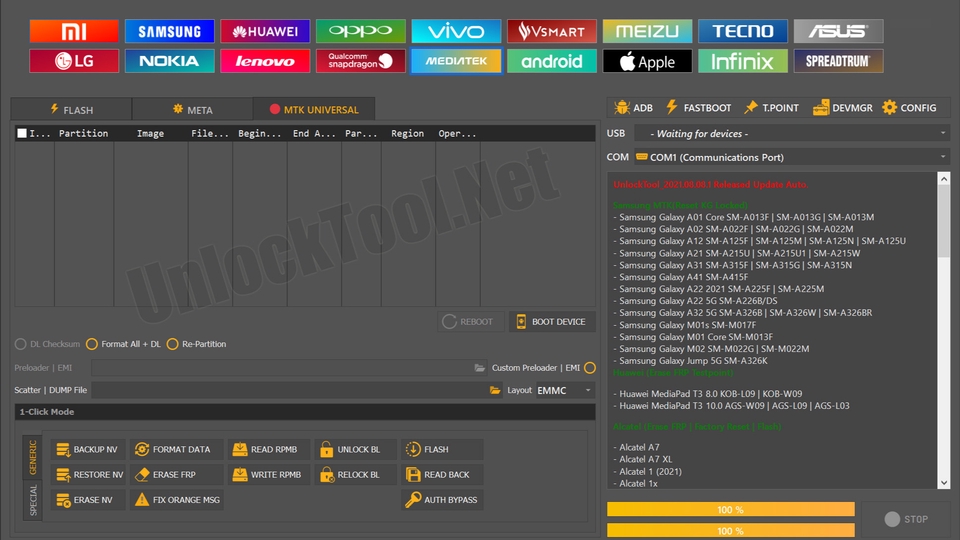
Task: Select the Oppo brand tile
Action: click(361, 31)
